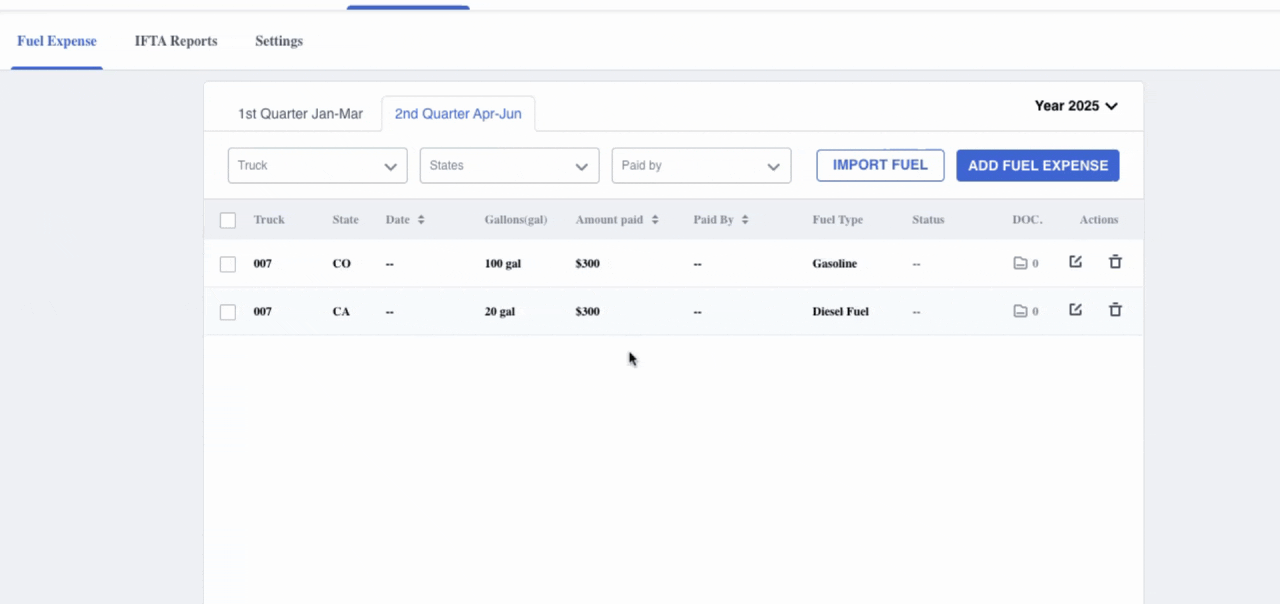
Task: Sort table by Date column arrows
Action: [x=421, y=220]
